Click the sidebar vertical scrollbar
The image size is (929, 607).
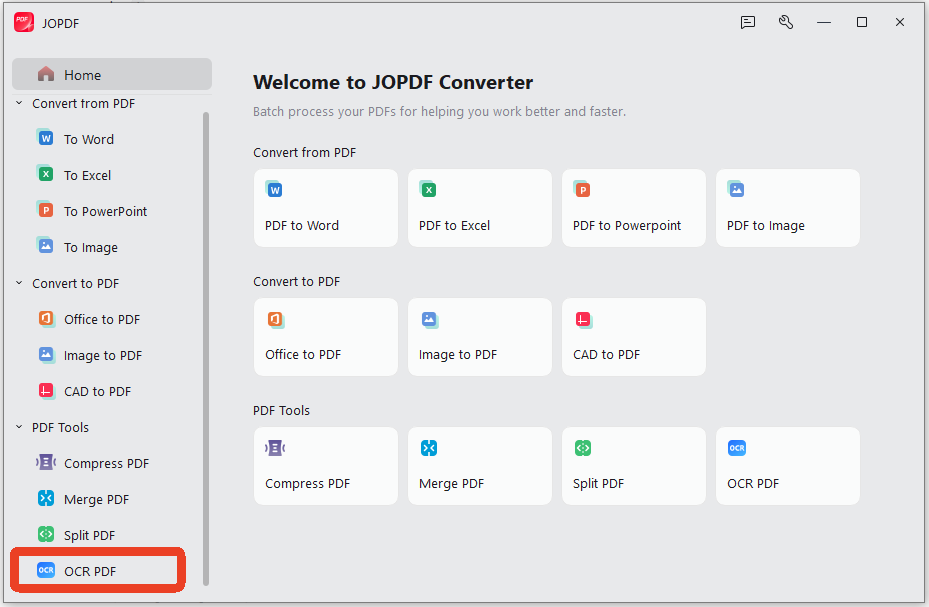206,348
